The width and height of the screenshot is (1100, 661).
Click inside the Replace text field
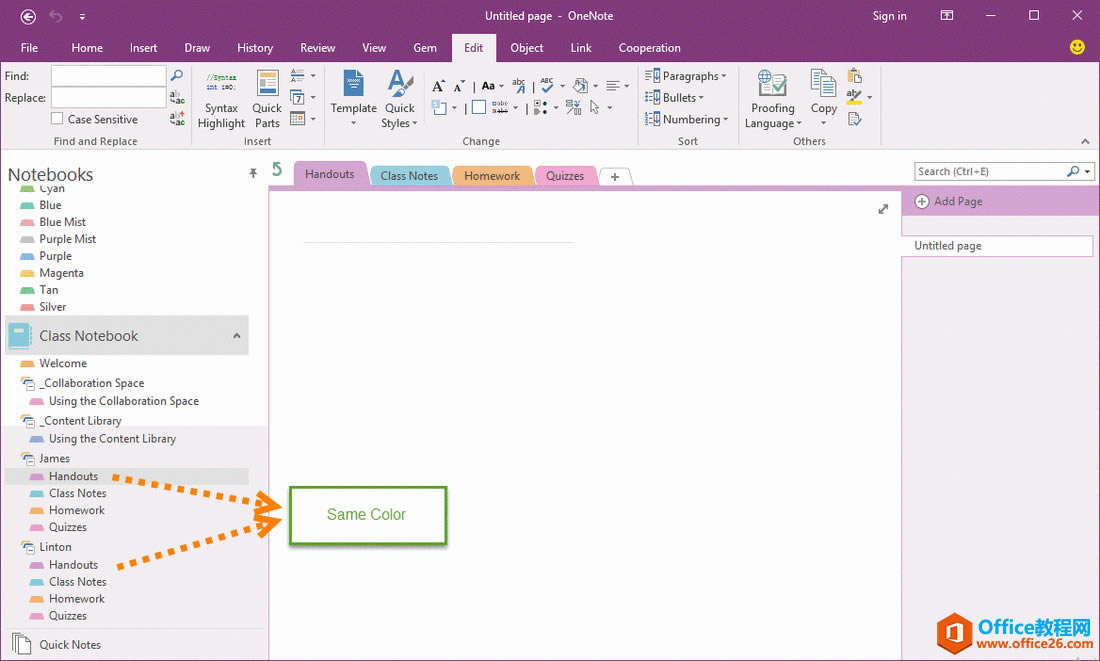coord(109,98)
